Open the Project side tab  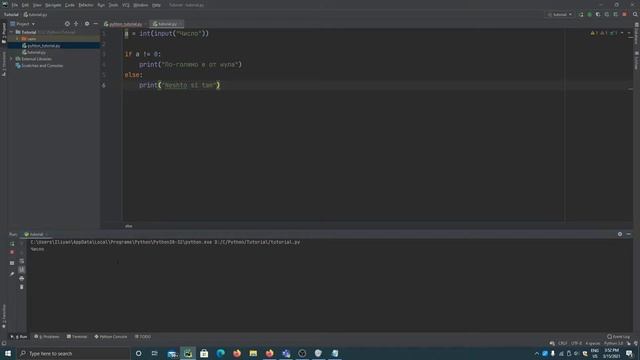point(4,33)
